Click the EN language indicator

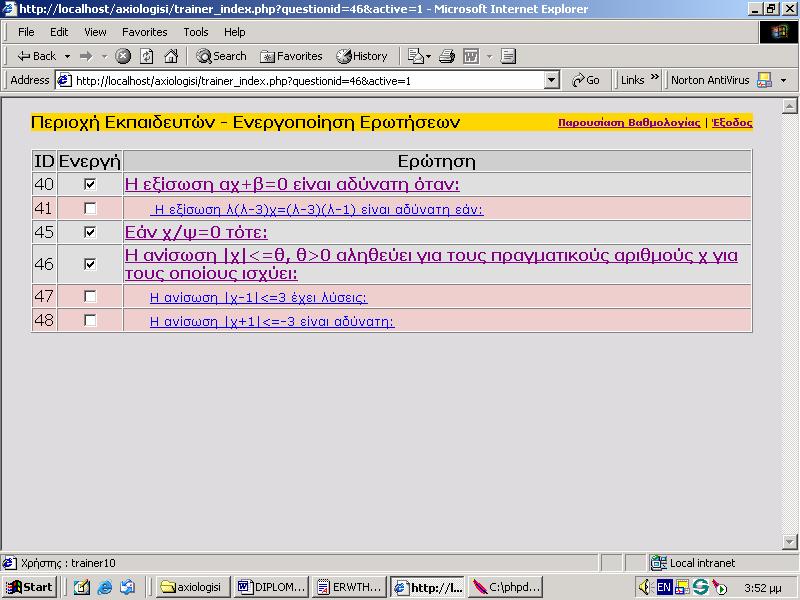(664, 587)
